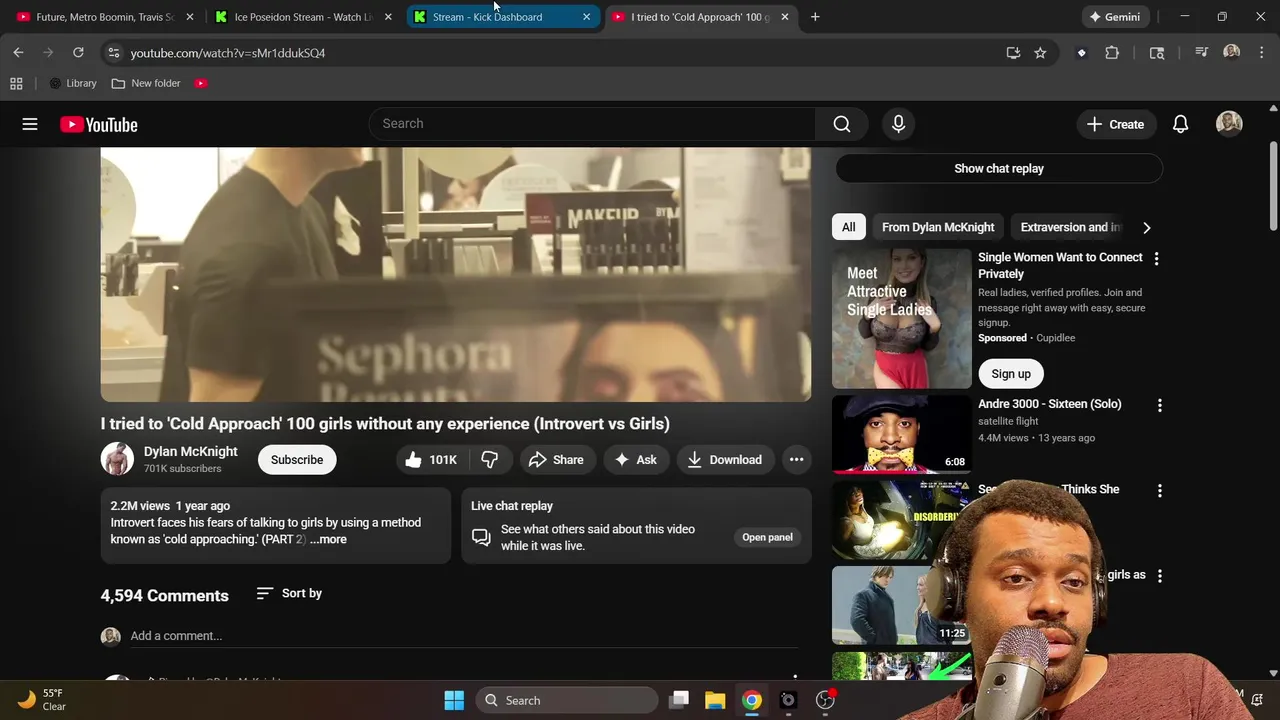Install app icon in address bar

point(1013,53)
